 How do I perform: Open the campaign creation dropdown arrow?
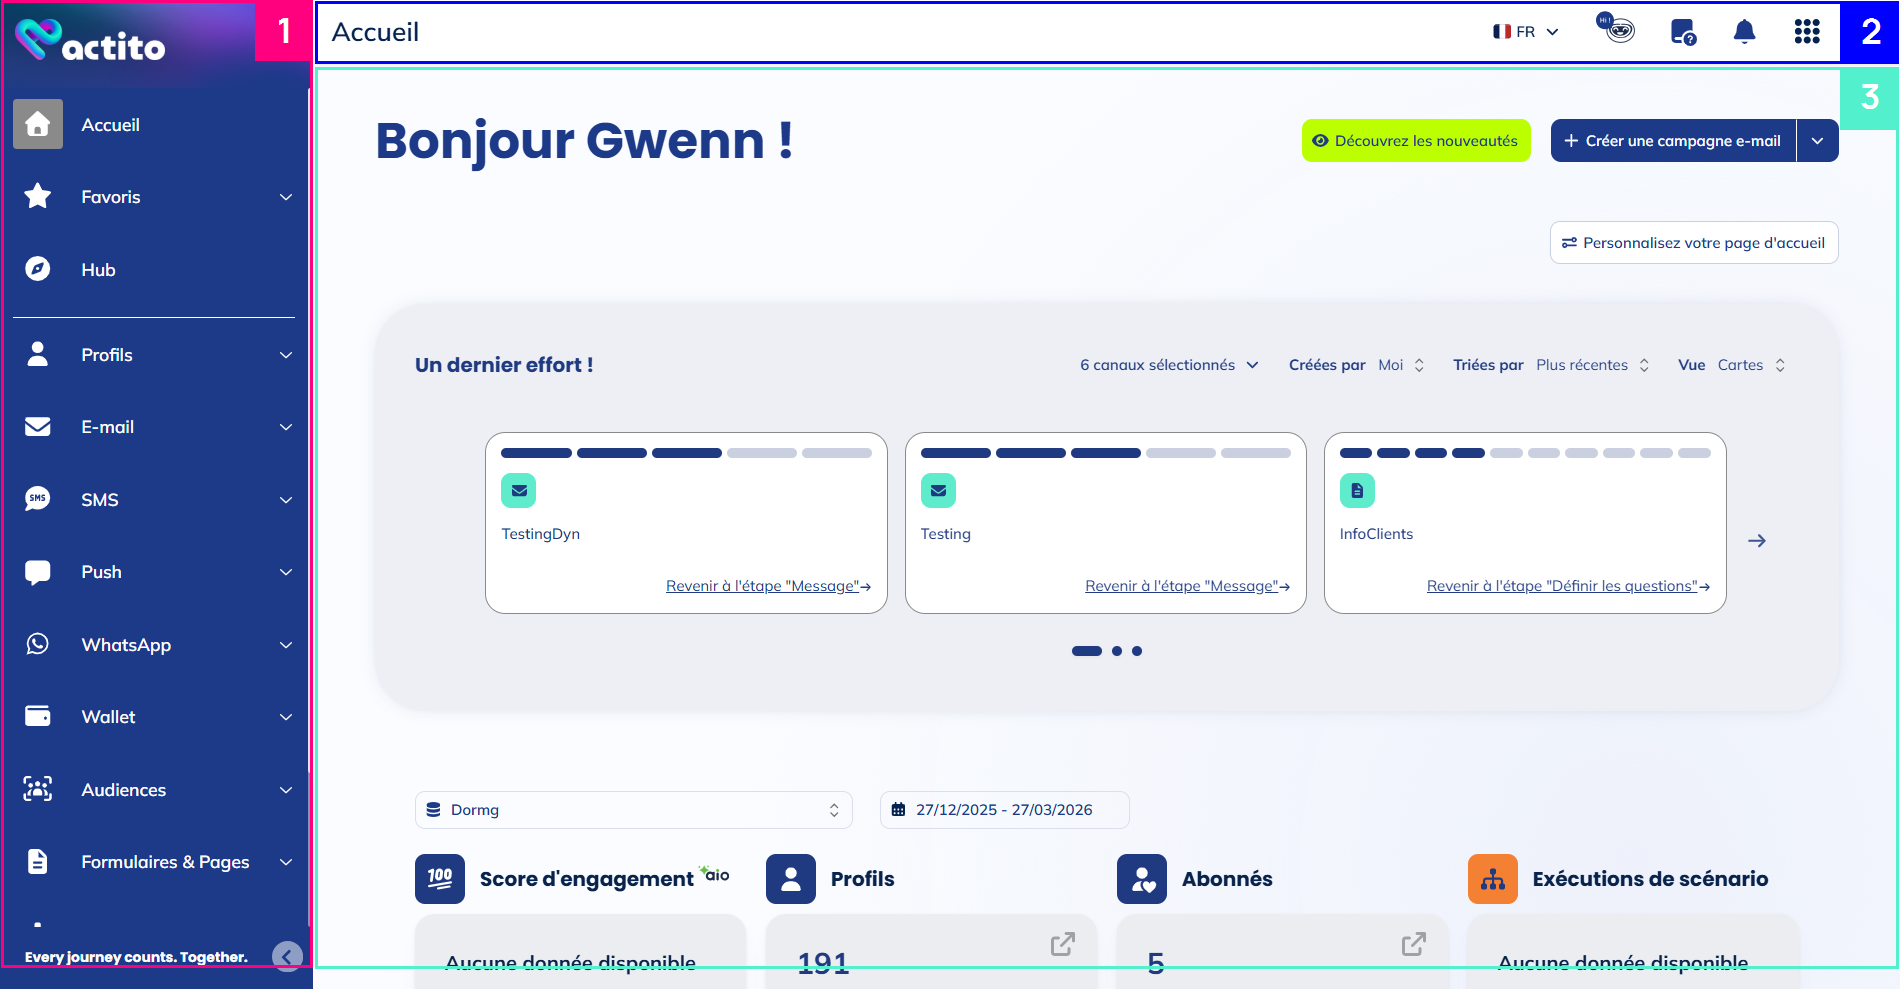coord(1817,141)
